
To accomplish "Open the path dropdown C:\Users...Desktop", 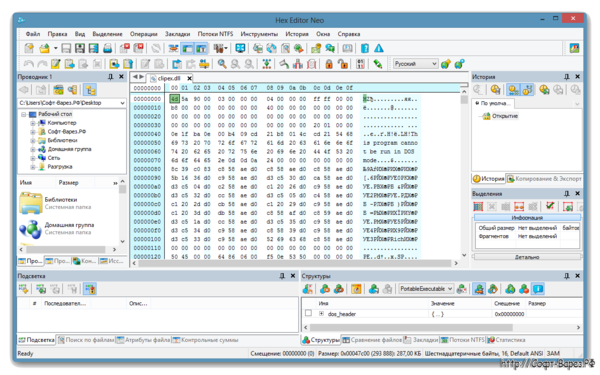I will coord(122,103).
